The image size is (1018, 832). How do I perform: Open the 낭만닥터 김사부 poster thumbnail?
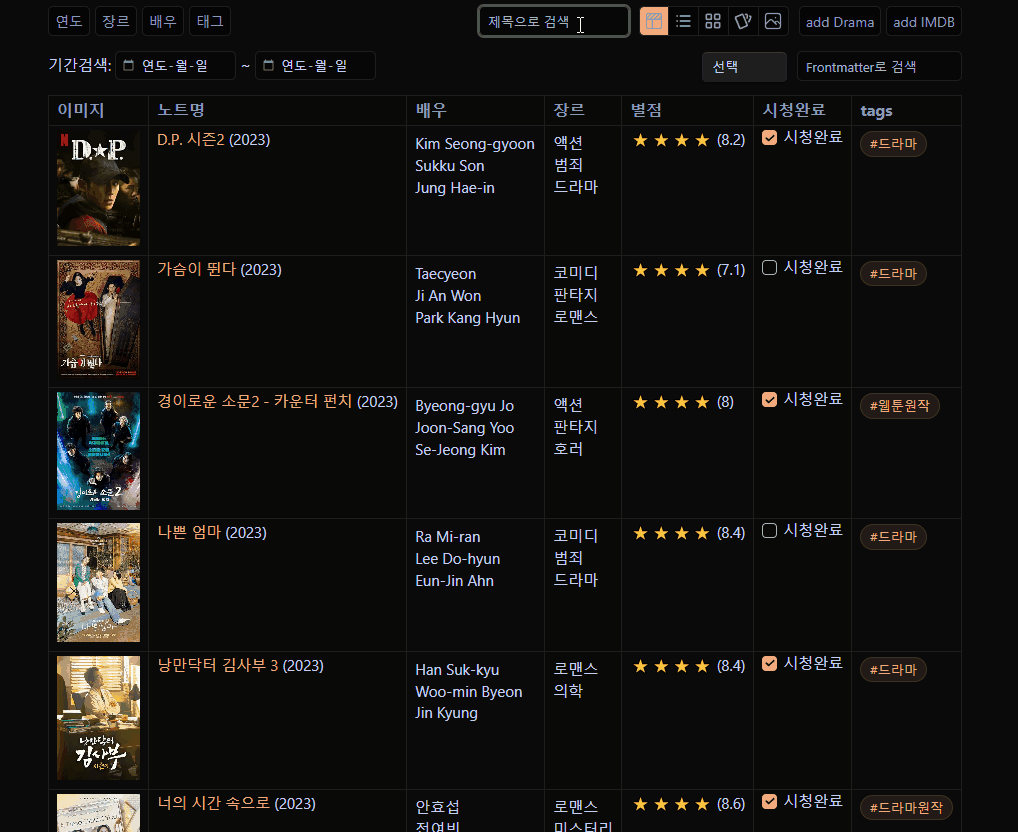click(x=98, y=718)
